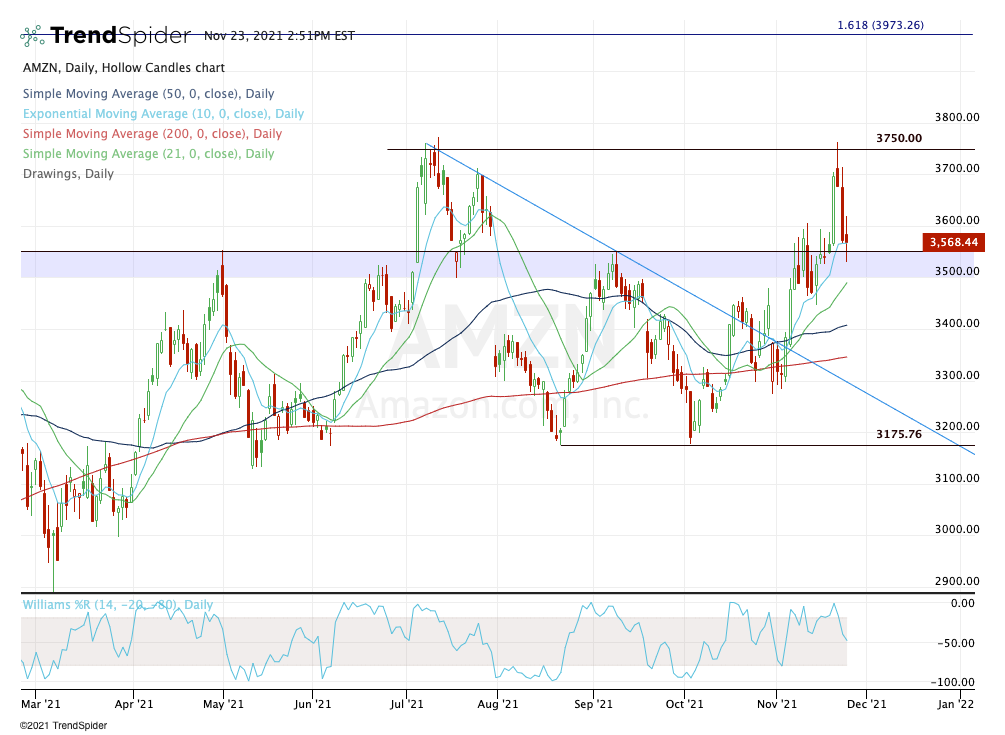Screen dimensions: 1005x735
Task: Click the 3100.00 price axis label
Action: point(958,478)
